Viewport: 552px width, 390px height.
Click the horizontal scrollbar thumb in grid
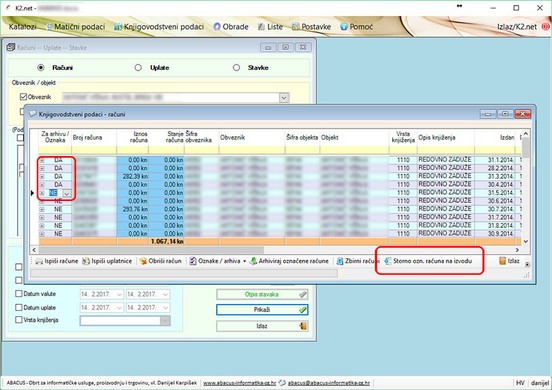click(x=151, y=250)
